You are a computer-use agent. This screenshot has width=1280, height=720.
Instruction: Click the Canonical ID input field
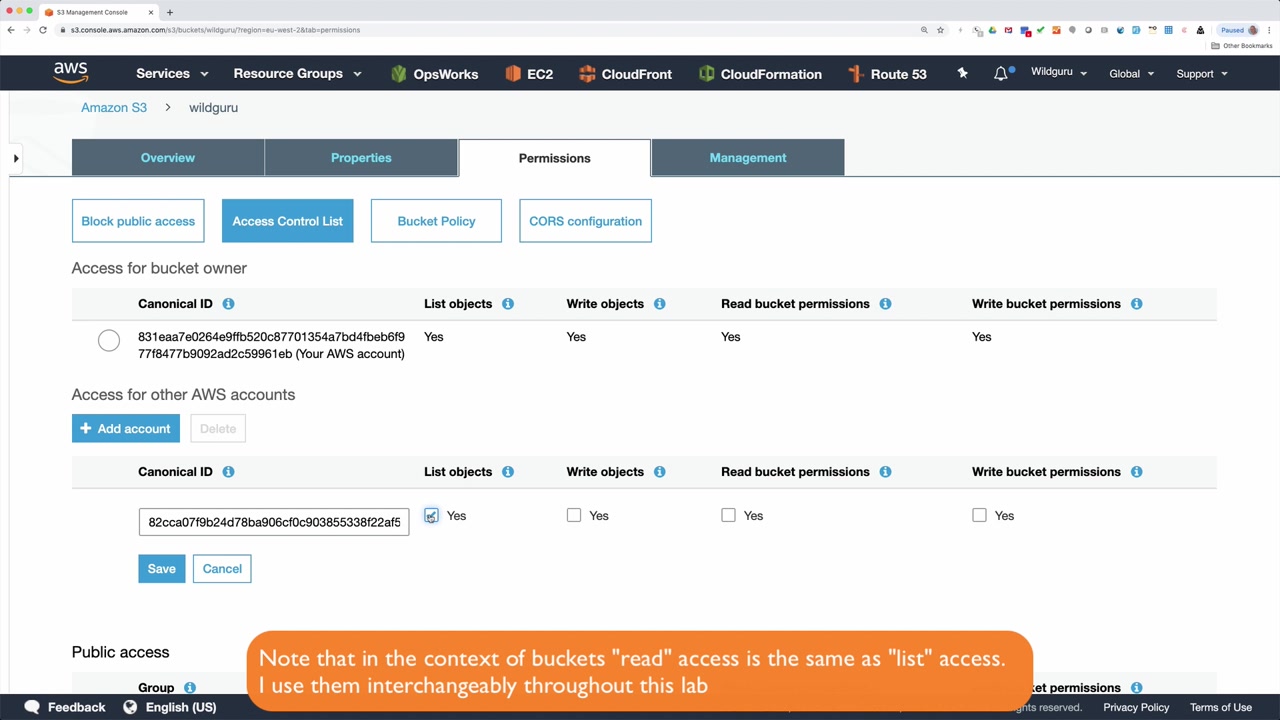click(274, 522)
